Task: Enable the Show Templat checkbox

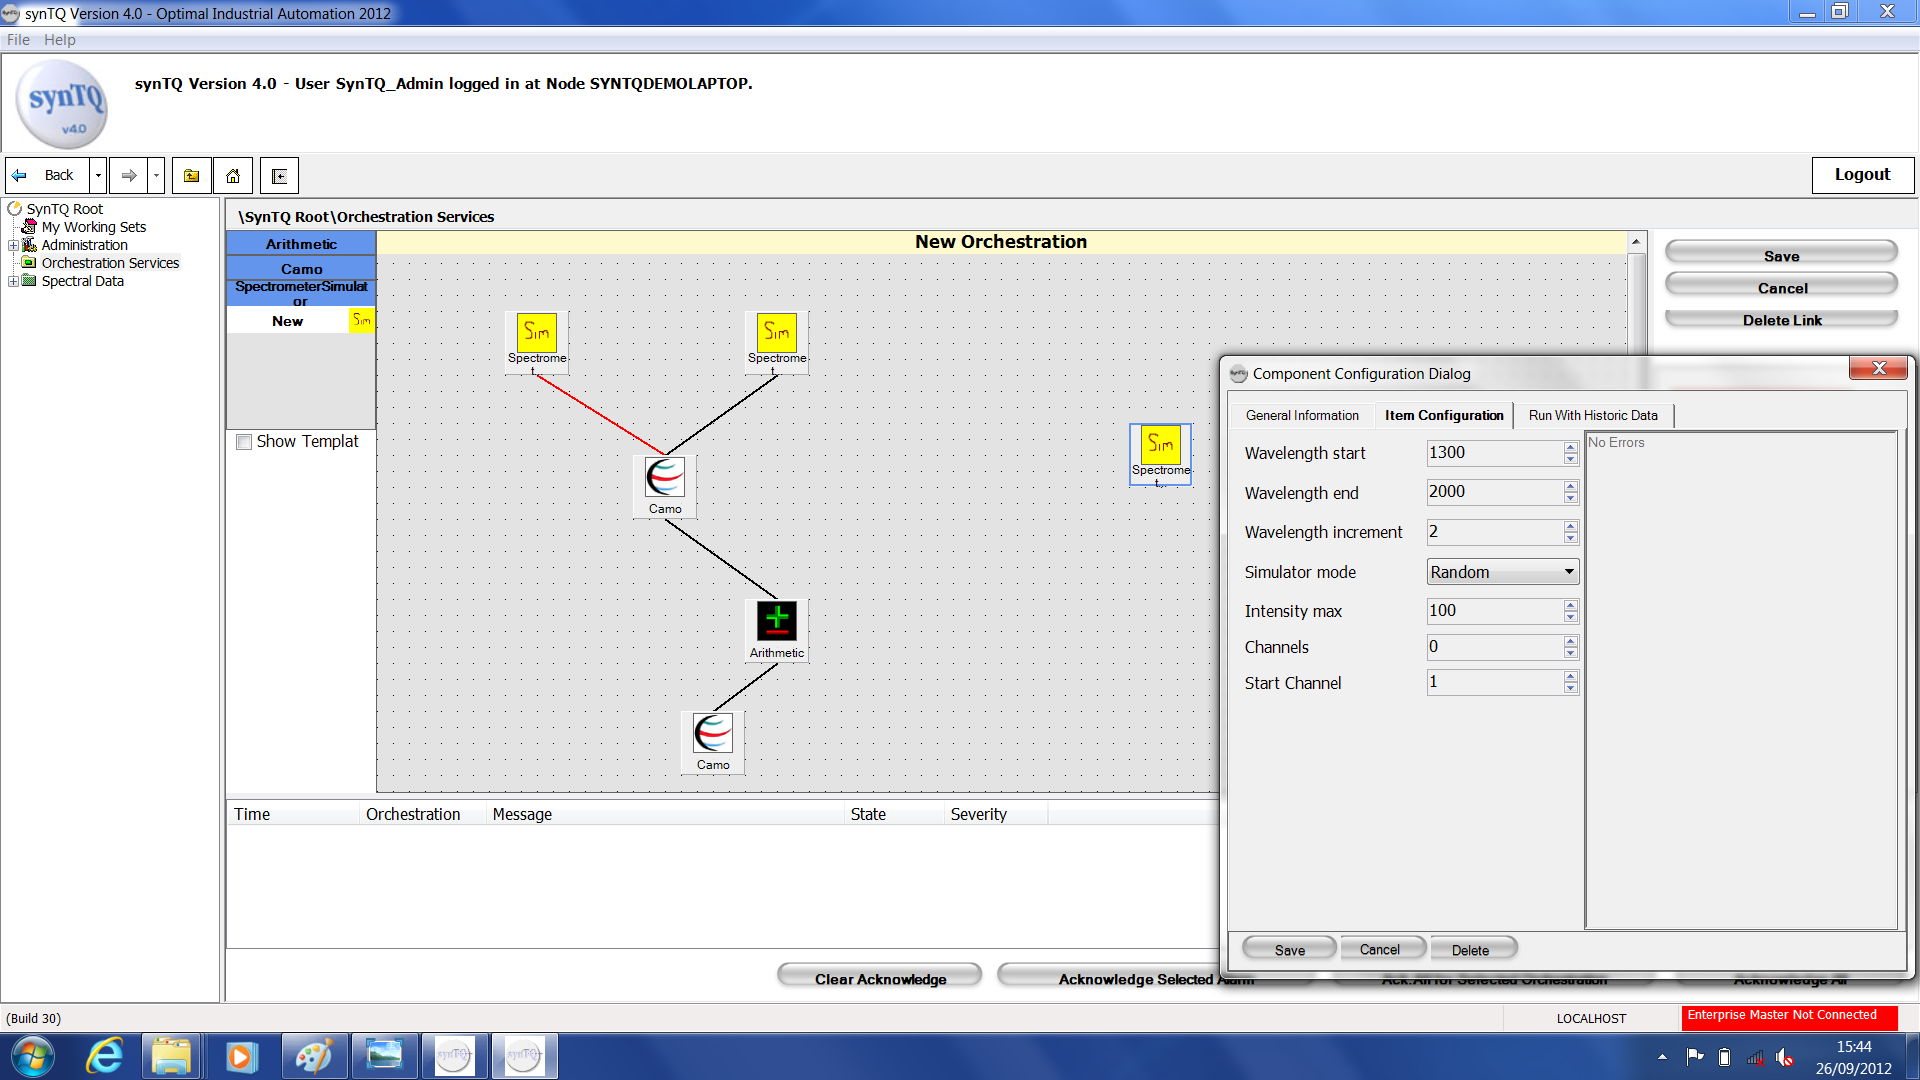Action: coord(243,442)
